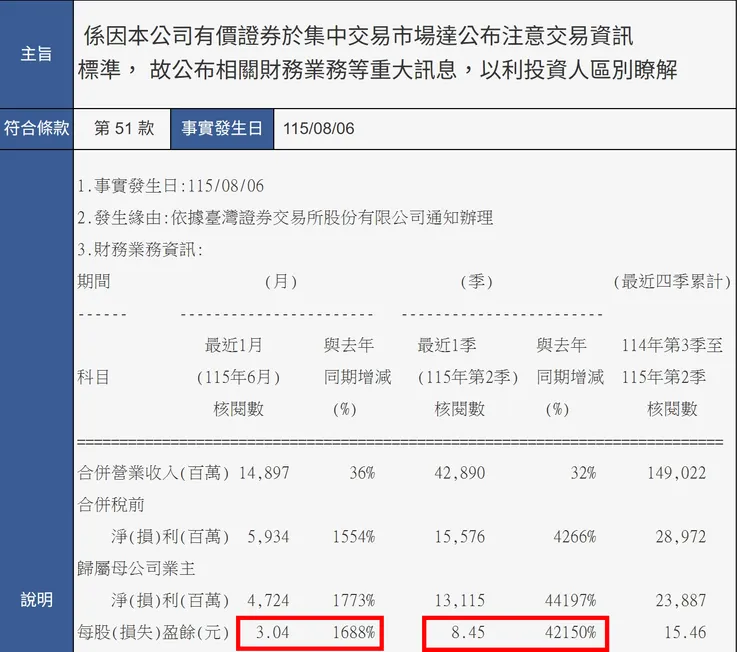The width and height of the screenshot is (740, 652).
Task: Select the cumulative EPS value 15.46
Action: point(685,632)
